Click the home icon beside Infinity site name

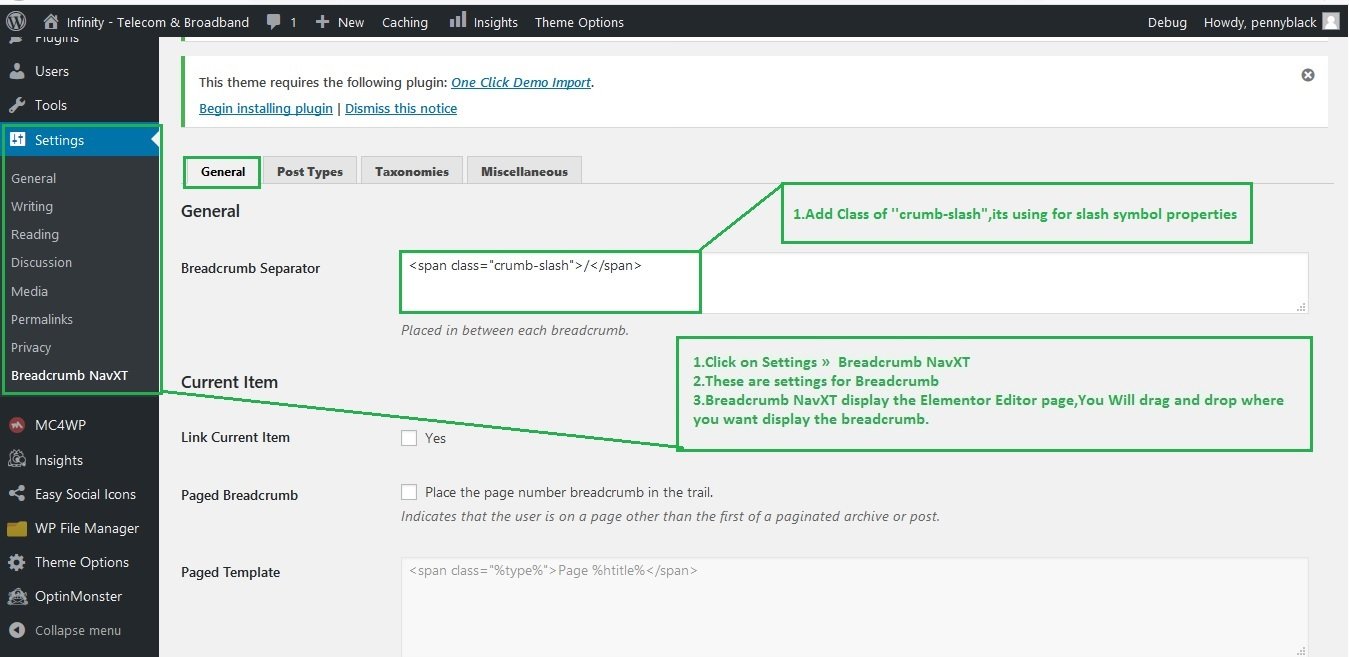(x=51, y=21)
